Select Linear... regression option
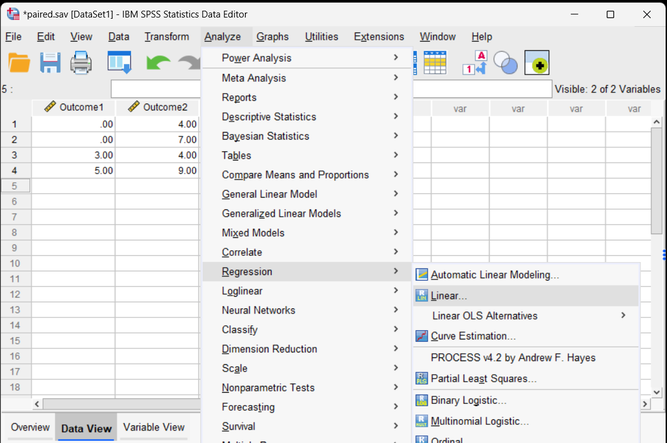This screenshot has width=667, height=443. [x=526, y=295]
